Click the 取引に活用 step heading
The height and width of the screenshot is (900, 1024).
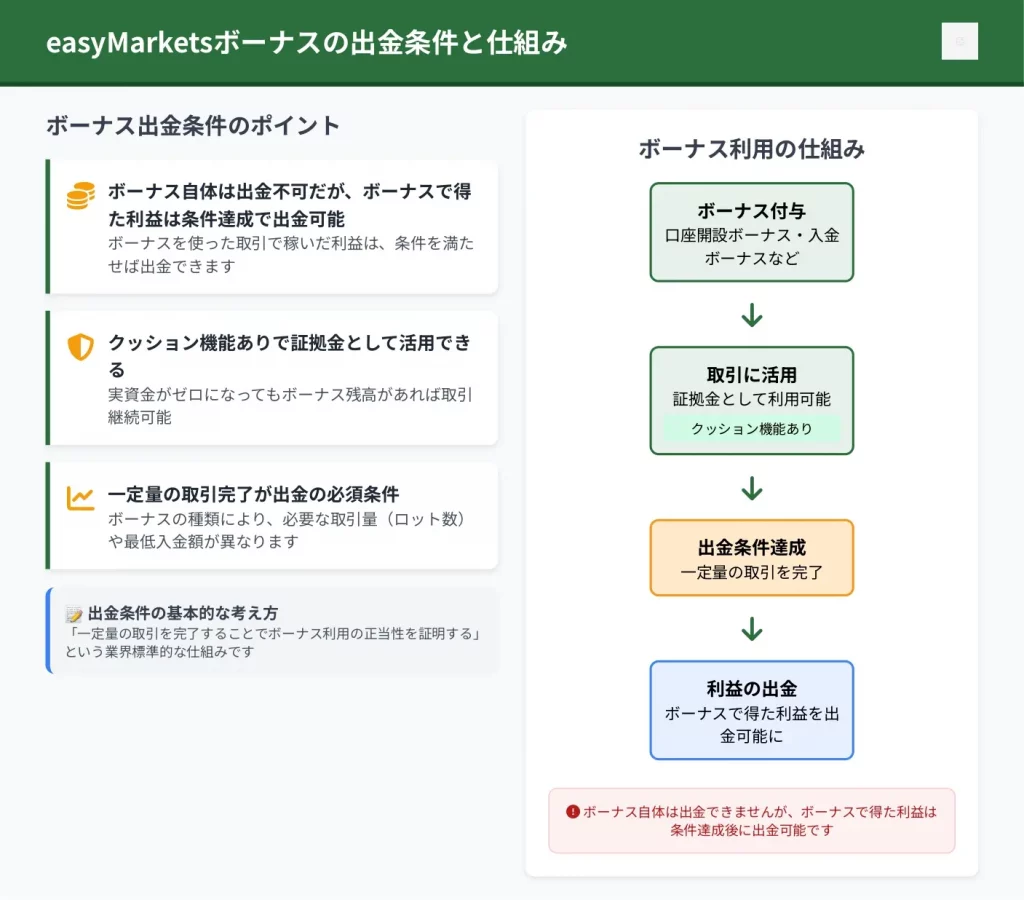click(x=752, y=375)
